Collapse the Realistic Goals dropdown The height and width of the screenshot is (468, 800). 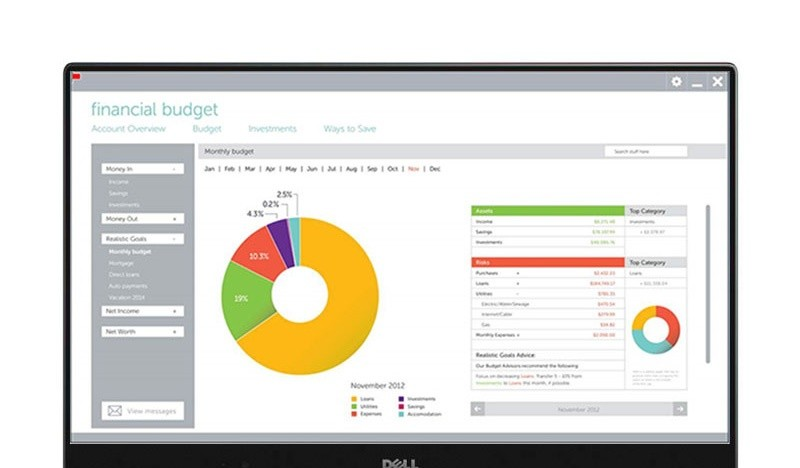[x=142, y=239]
